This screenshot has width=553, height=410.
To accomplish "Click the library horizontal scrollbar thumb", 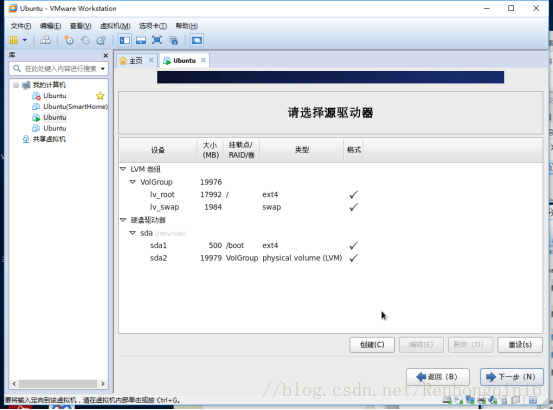I will [58, 384].
